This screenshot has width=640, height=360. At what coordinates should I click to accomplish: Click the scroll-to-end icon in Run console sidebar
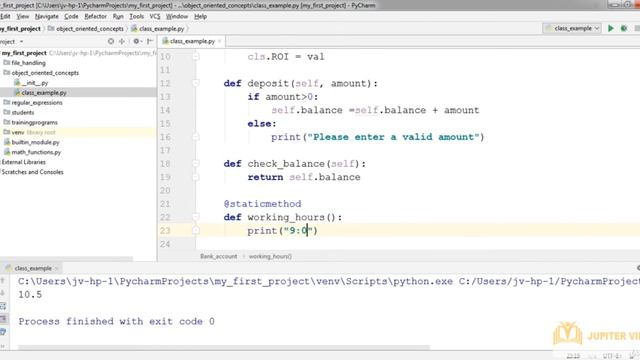coord(3,318)
